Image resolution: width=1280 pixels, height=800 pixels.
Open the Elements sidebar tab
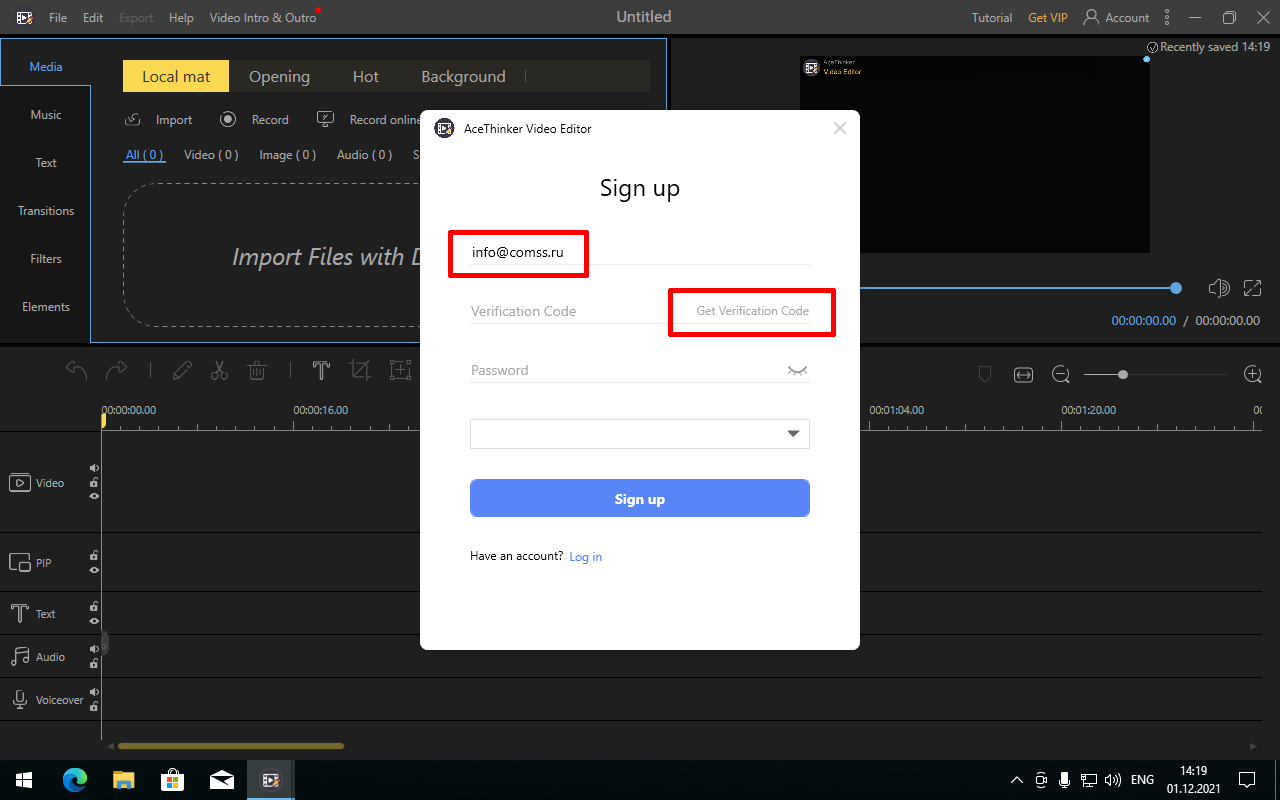click(46, 307)
